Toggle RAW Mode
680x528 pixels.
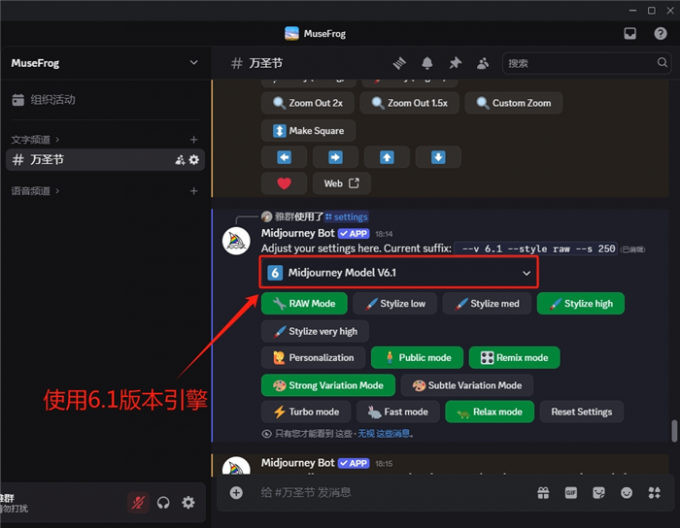pyautogui.click(x=304, y=303)
